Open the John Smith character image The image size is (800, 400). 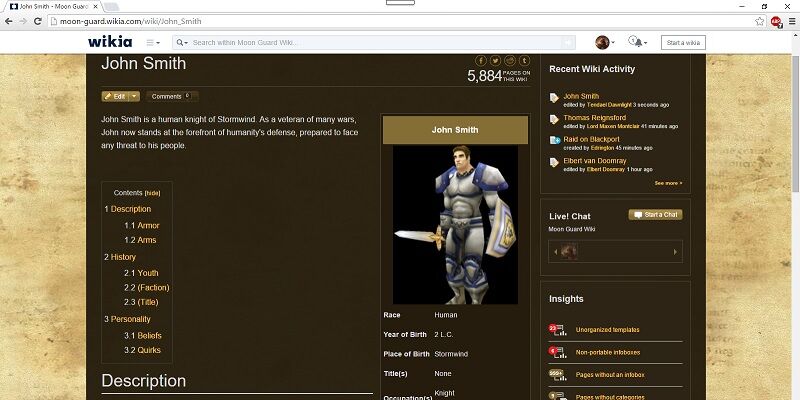click(x=455, y=225)
